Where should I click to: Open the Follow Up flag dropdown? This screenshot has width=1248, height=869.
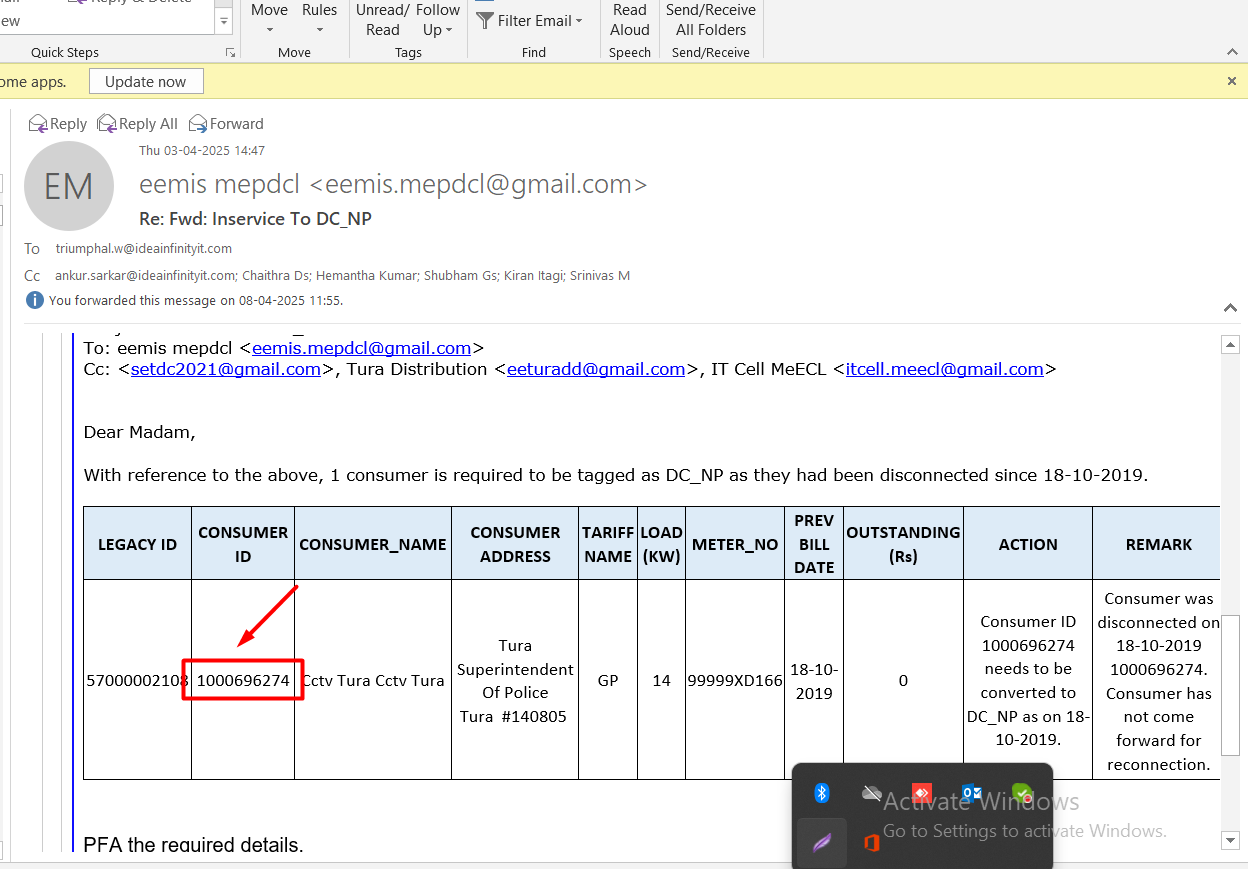pyautogui.click(x=437, y=20)
